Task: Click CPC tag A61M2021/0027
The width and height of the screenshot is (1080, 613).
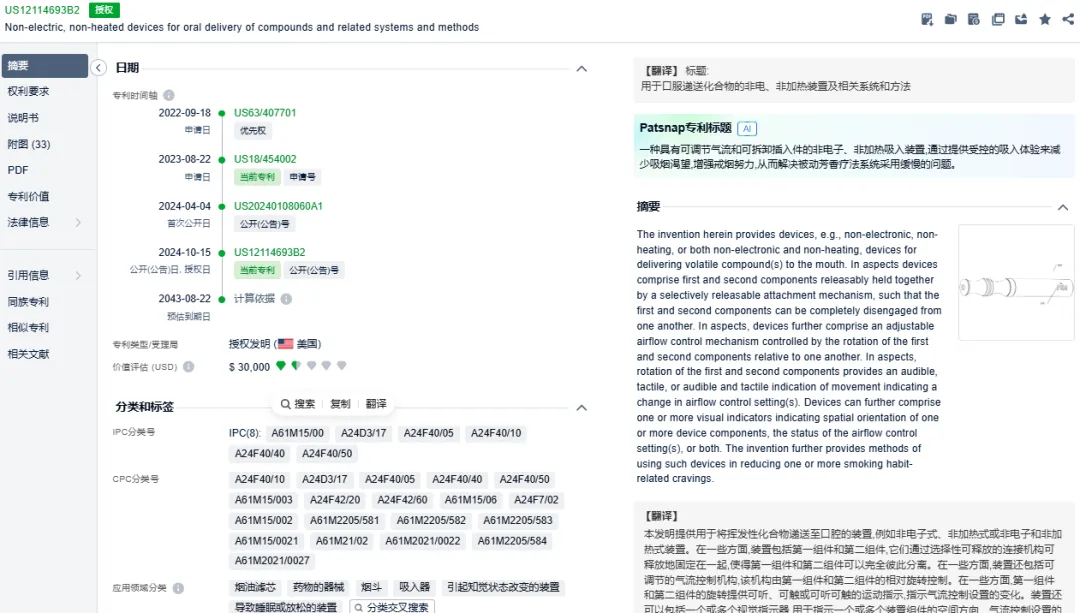Action: [272, 561]
